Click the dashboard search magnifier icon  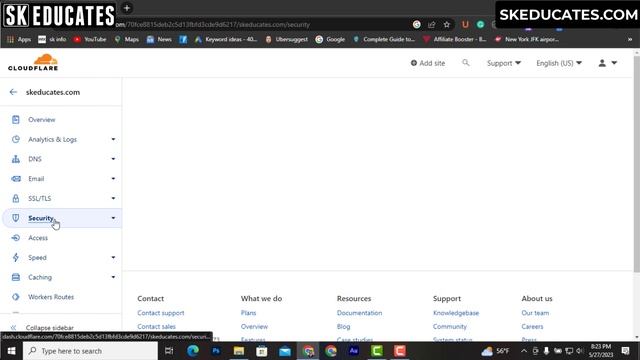pos(466,63)
